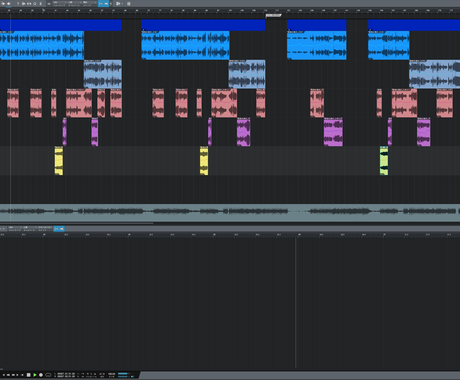The width and height of the screenshot is (460, 380).
Task: Select the second yellow clip
Action: (204, 161)
